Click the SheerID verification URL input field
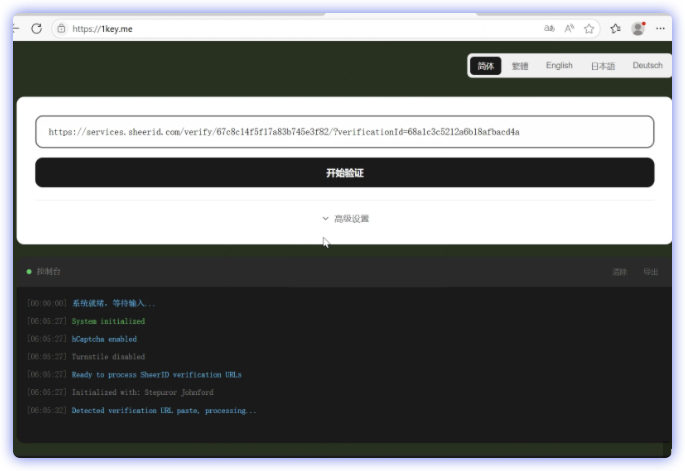685x471 pixels. [345, 132]
